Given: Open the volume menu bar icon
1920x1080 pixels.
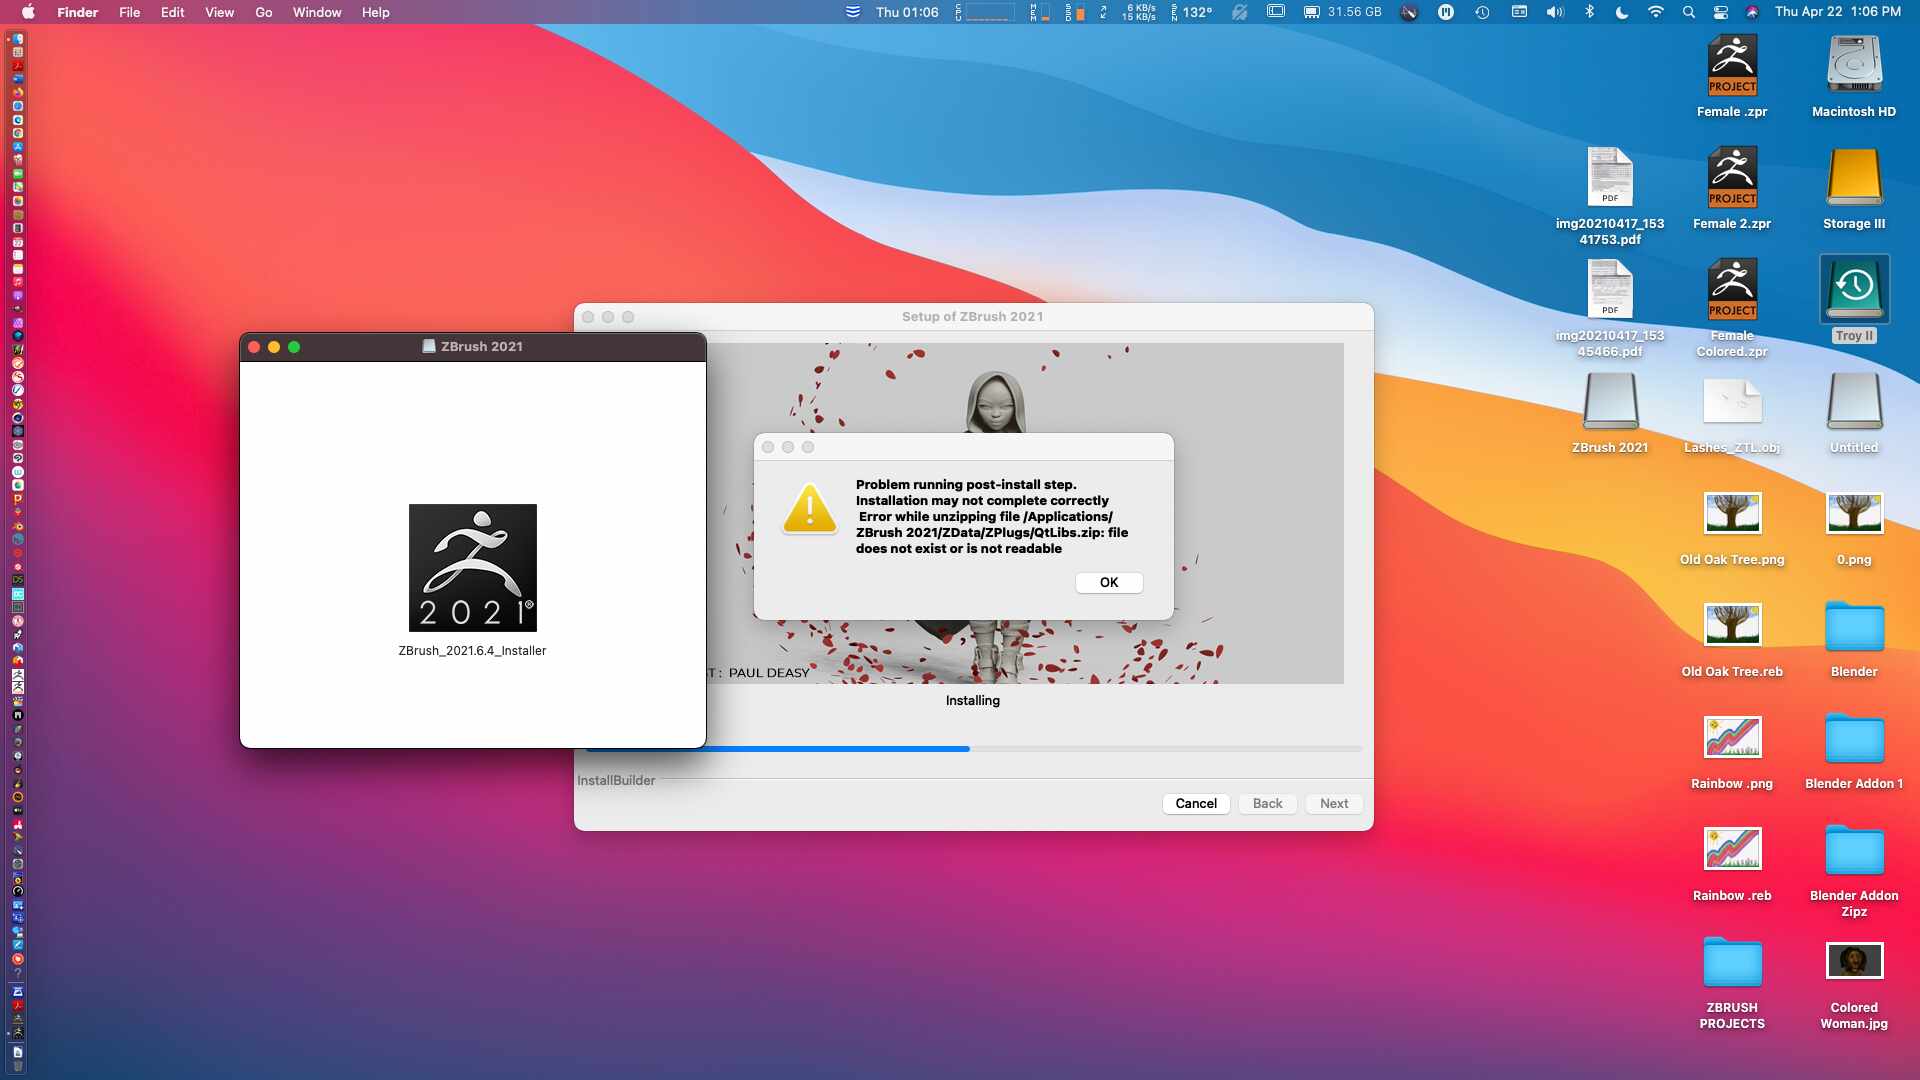Looking at the screenshot, I should 1554,12.
